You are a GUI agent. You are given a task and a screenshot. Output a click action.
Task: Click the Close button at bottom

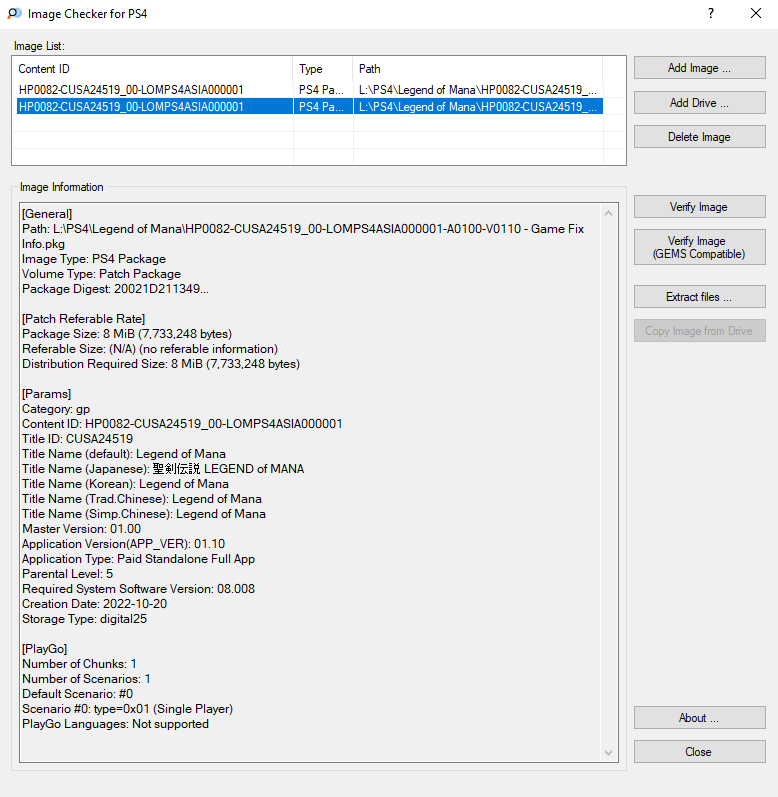[x=699, y=752]
